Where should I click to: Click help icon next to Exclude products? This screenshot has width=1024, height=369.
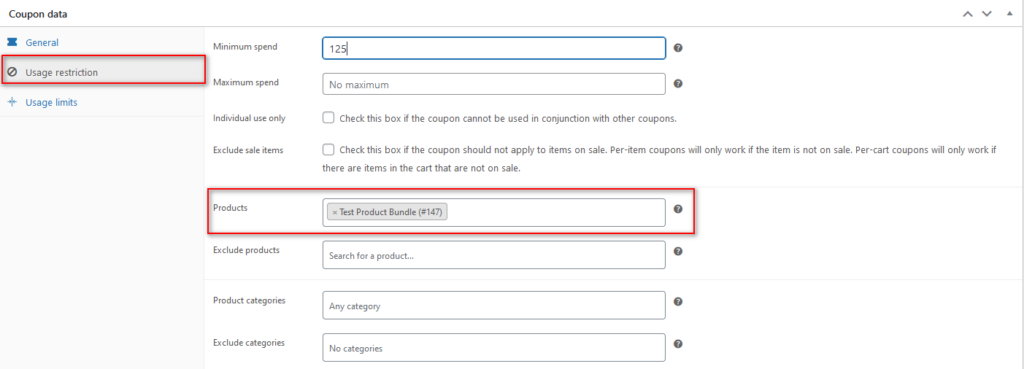678,251
